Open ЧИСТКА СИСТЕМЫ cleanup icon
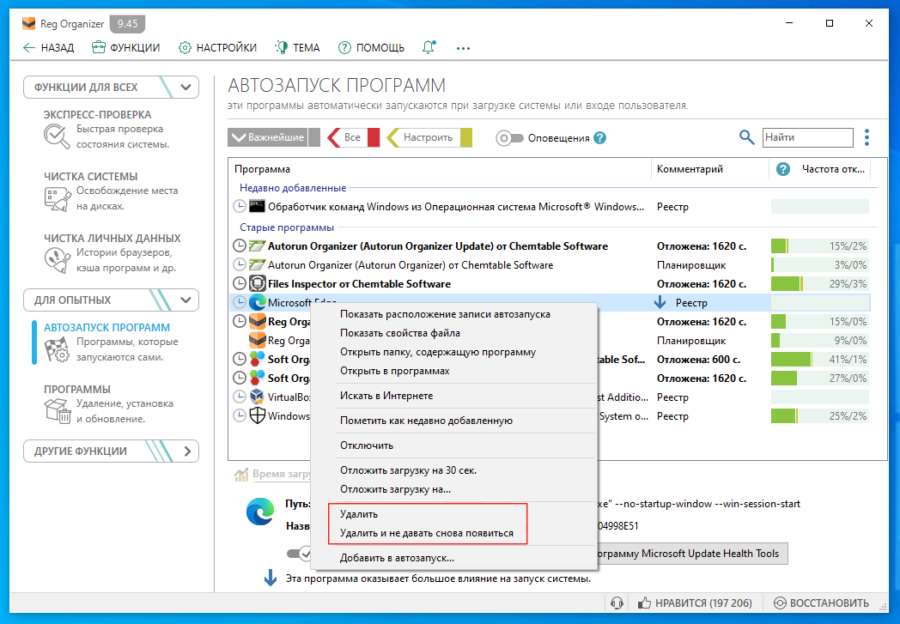900x624 pixels. click(x=57, y=199)
